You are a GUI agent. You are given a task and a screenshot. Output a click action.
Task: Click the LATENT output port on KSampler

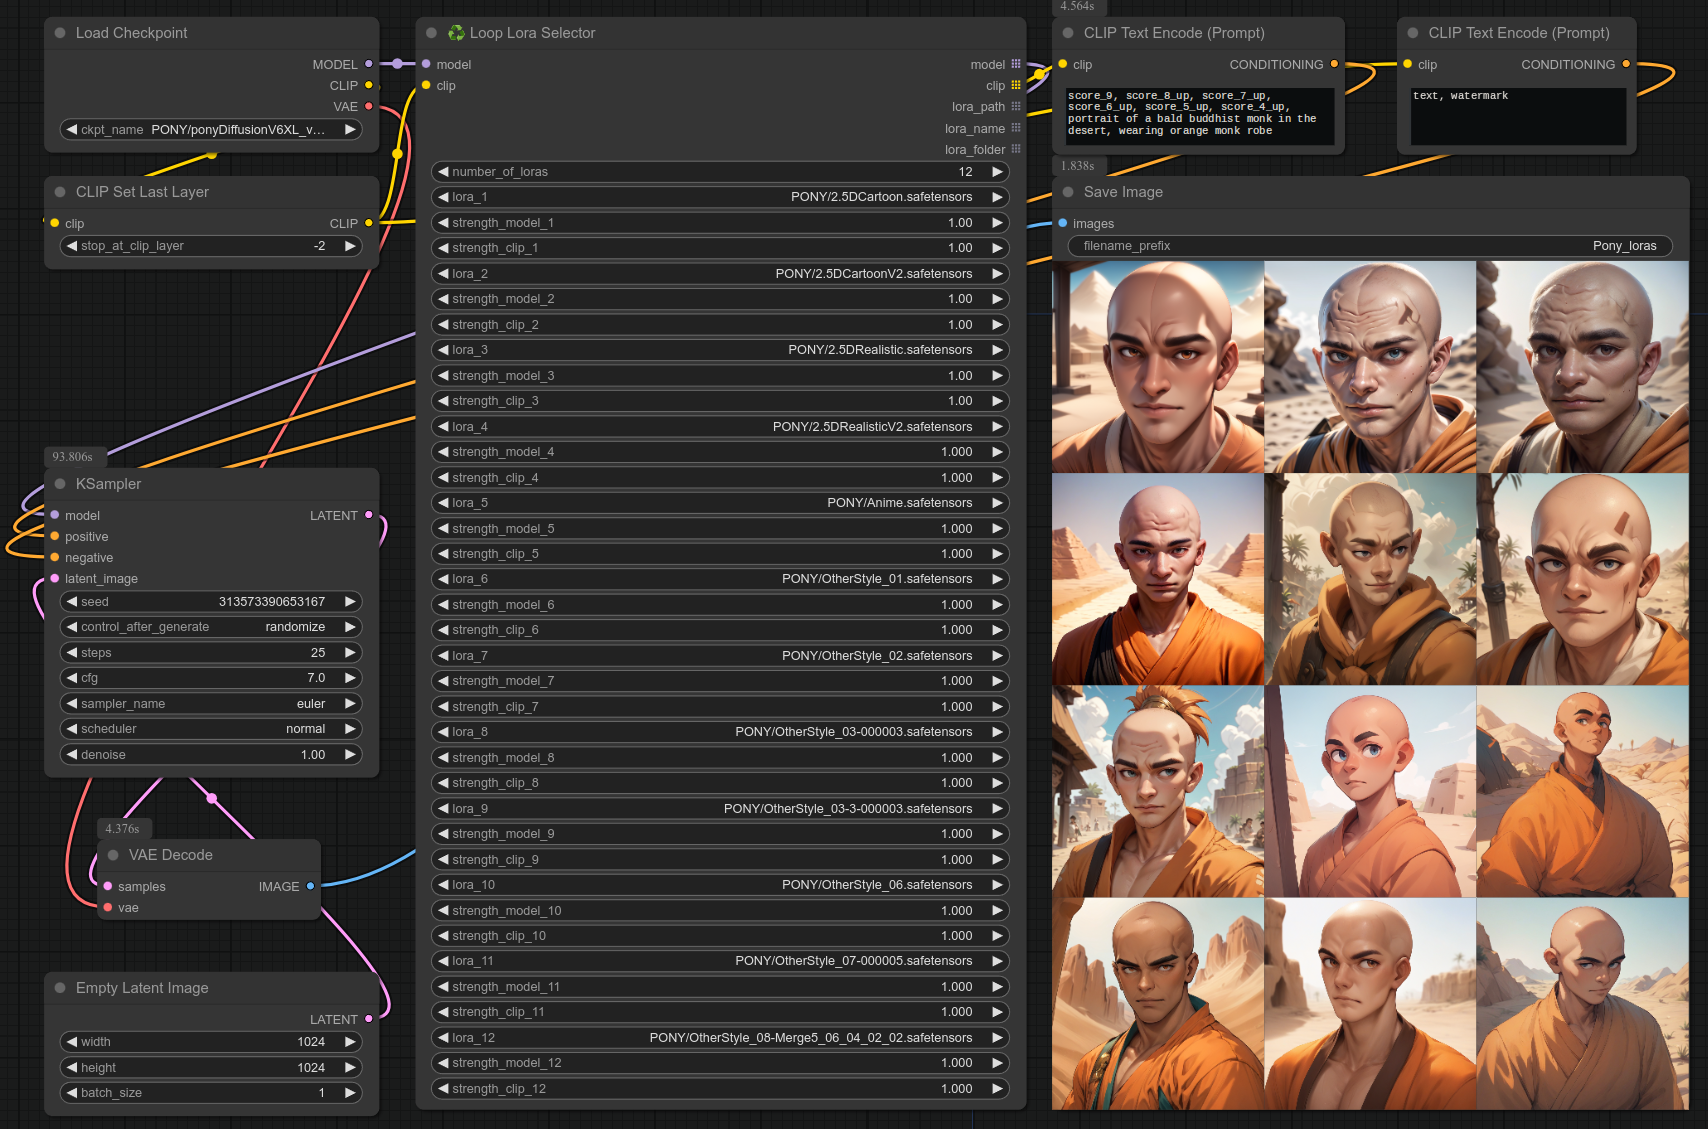point(369,515)
